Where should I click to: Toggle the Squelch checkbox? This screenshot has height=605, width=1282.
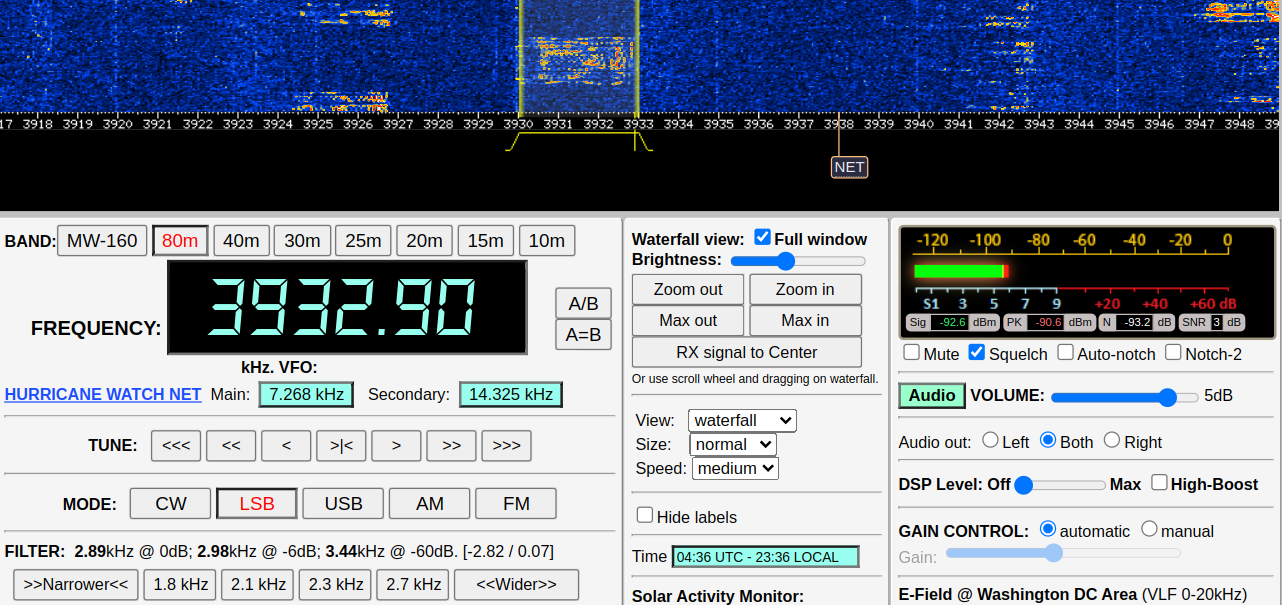[977, 353]
